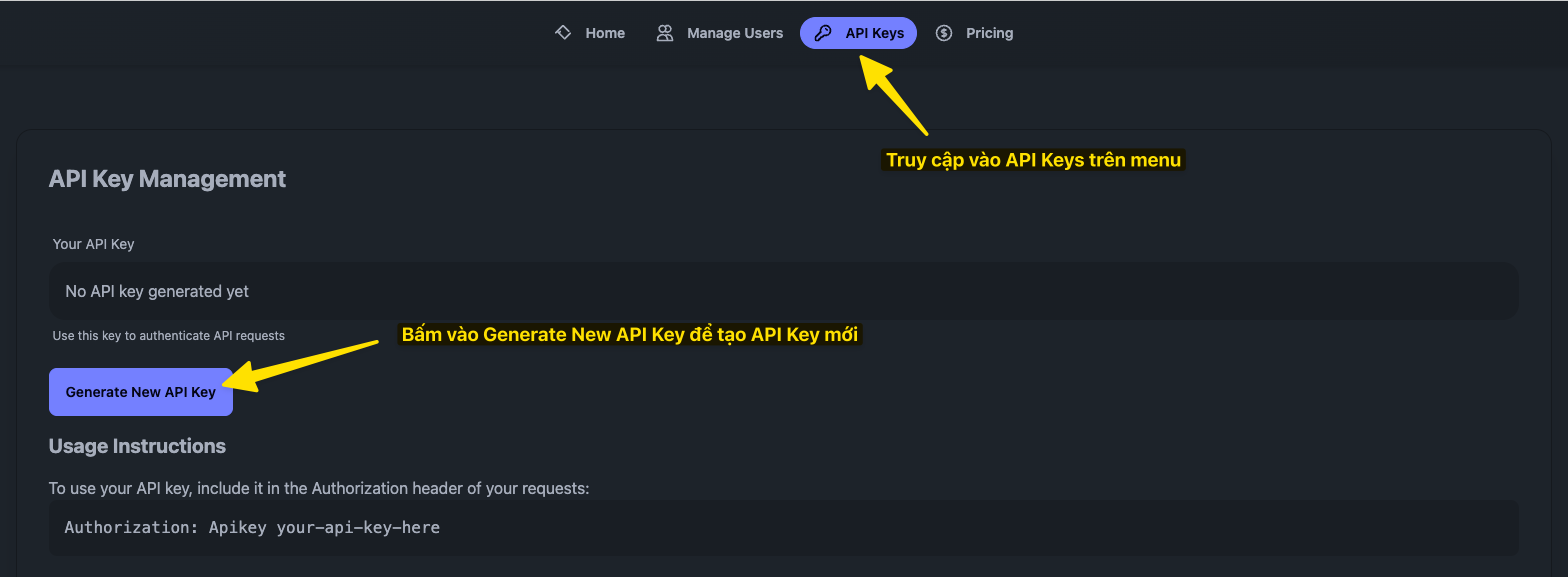This screenshot has height=577, width=1568.
Task: Click the Manage Users people icon
Action: (664, 33)
